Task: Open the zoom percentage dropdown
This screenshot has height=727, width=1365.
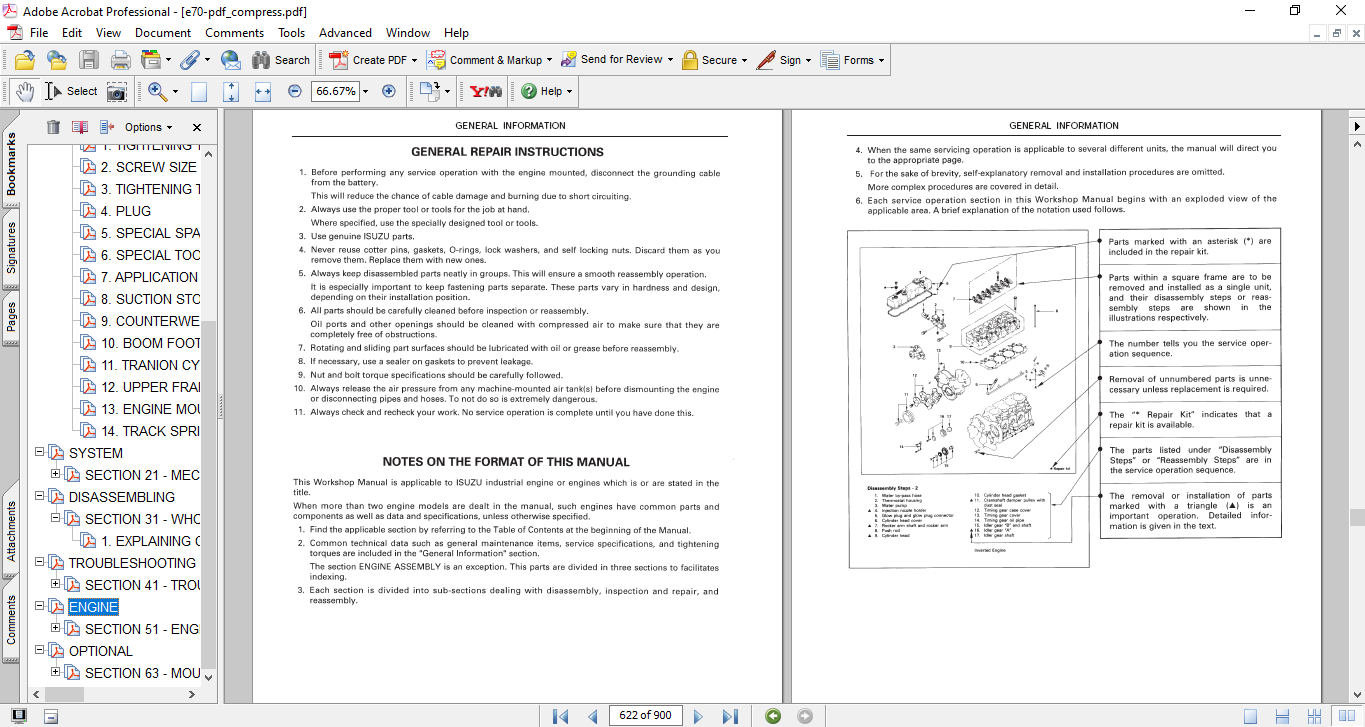Action: [x=365, y=91]
